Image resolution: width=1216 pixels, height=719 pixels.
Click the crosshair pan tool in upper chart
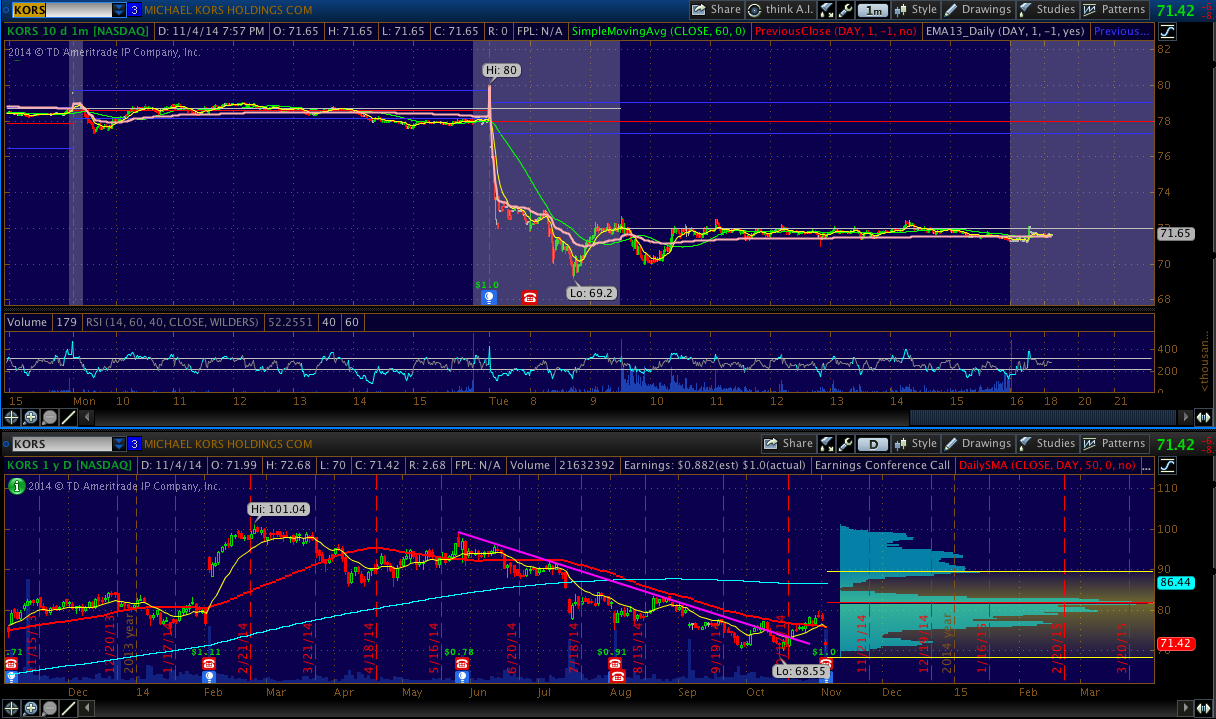13,417
